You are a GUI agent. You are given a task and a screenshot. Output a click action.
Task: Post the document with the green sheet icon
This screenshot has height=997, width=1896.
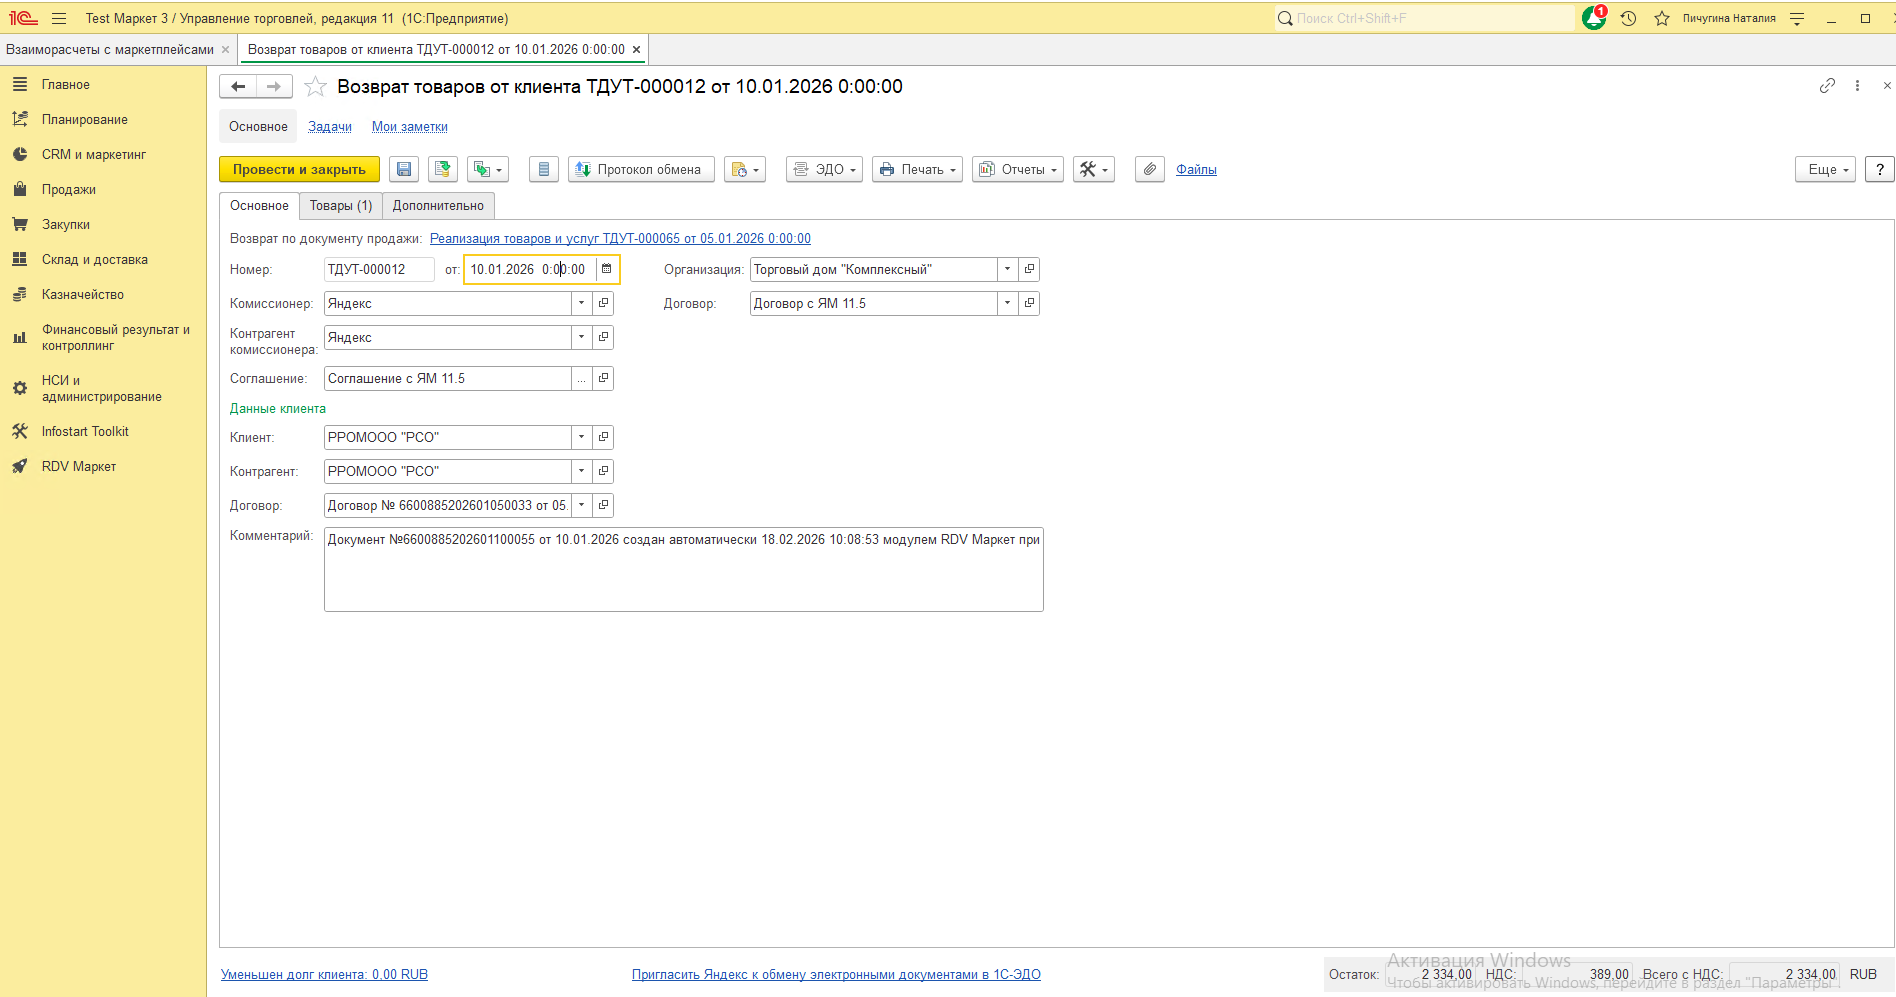(x=442, y=170)
